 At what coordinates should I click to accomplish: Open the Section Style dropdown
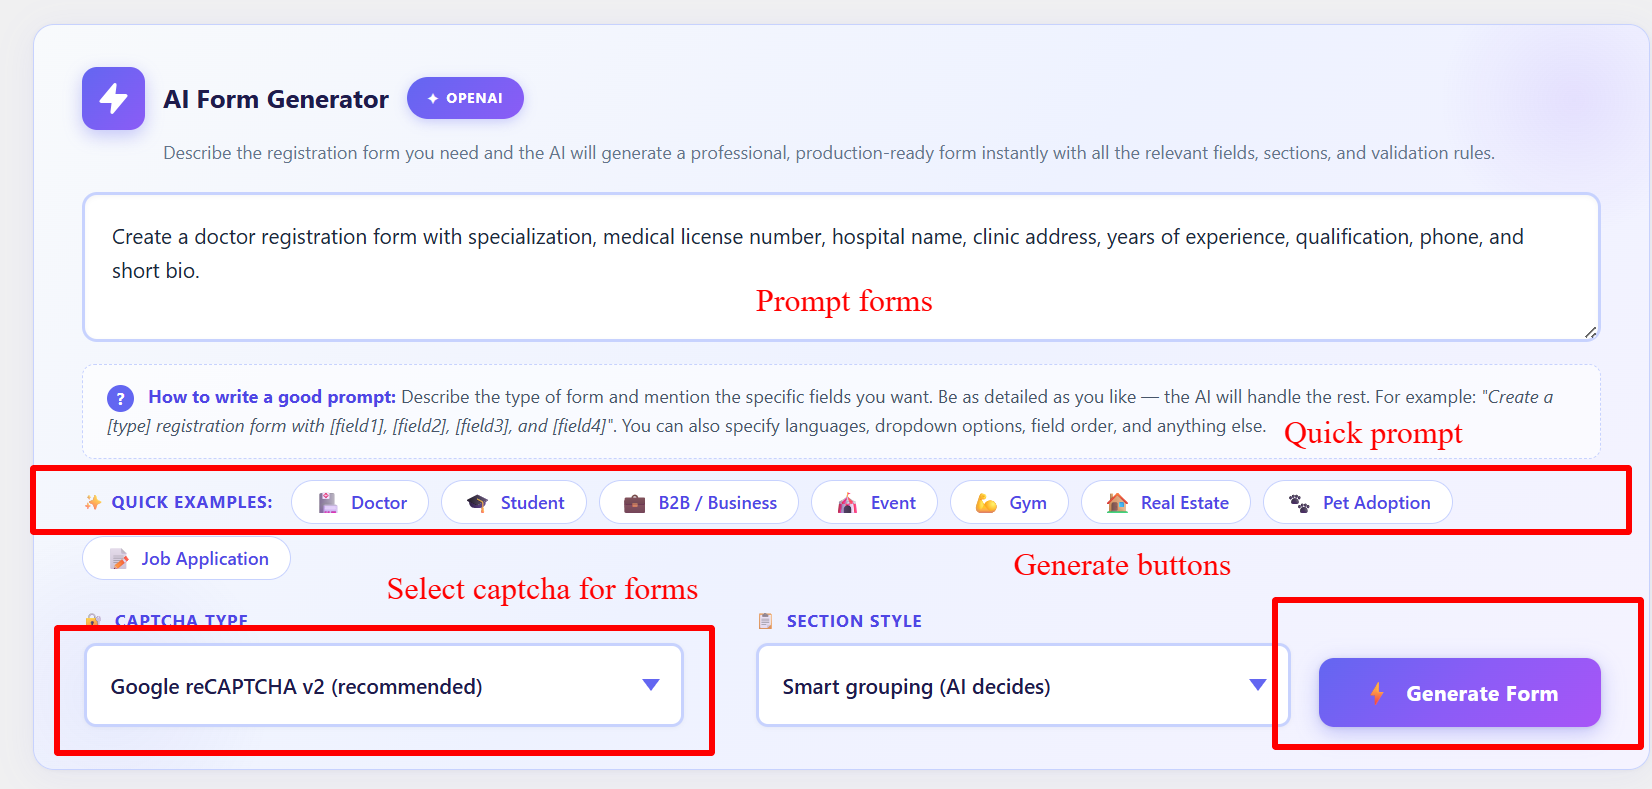point(1023,685)
